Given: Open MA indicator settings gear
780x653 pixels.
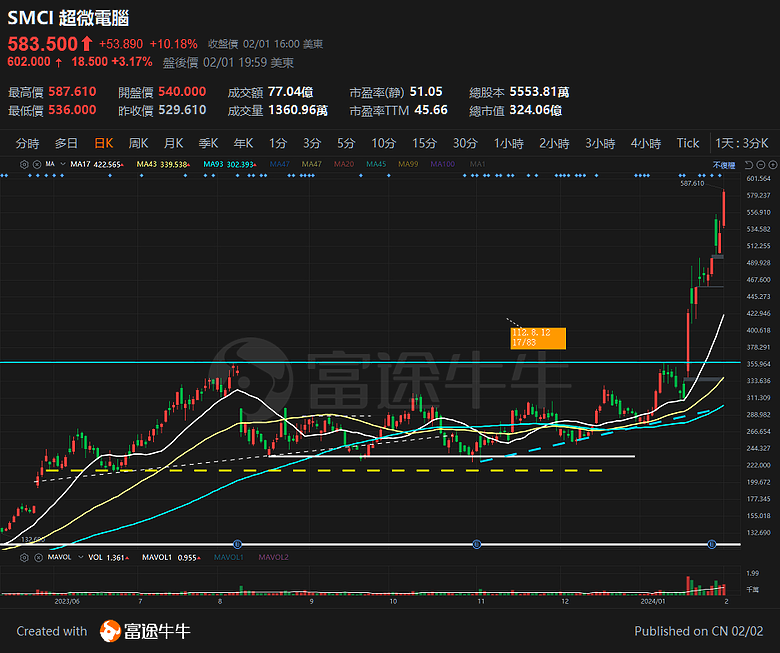Looking at the screenshot, I should [x=24, y=164].
